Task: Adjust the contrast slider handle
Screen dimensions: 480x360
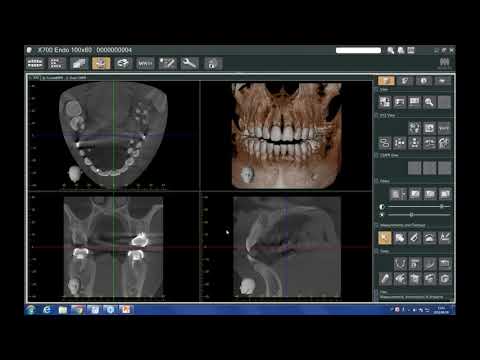Action: coord(442,207)
